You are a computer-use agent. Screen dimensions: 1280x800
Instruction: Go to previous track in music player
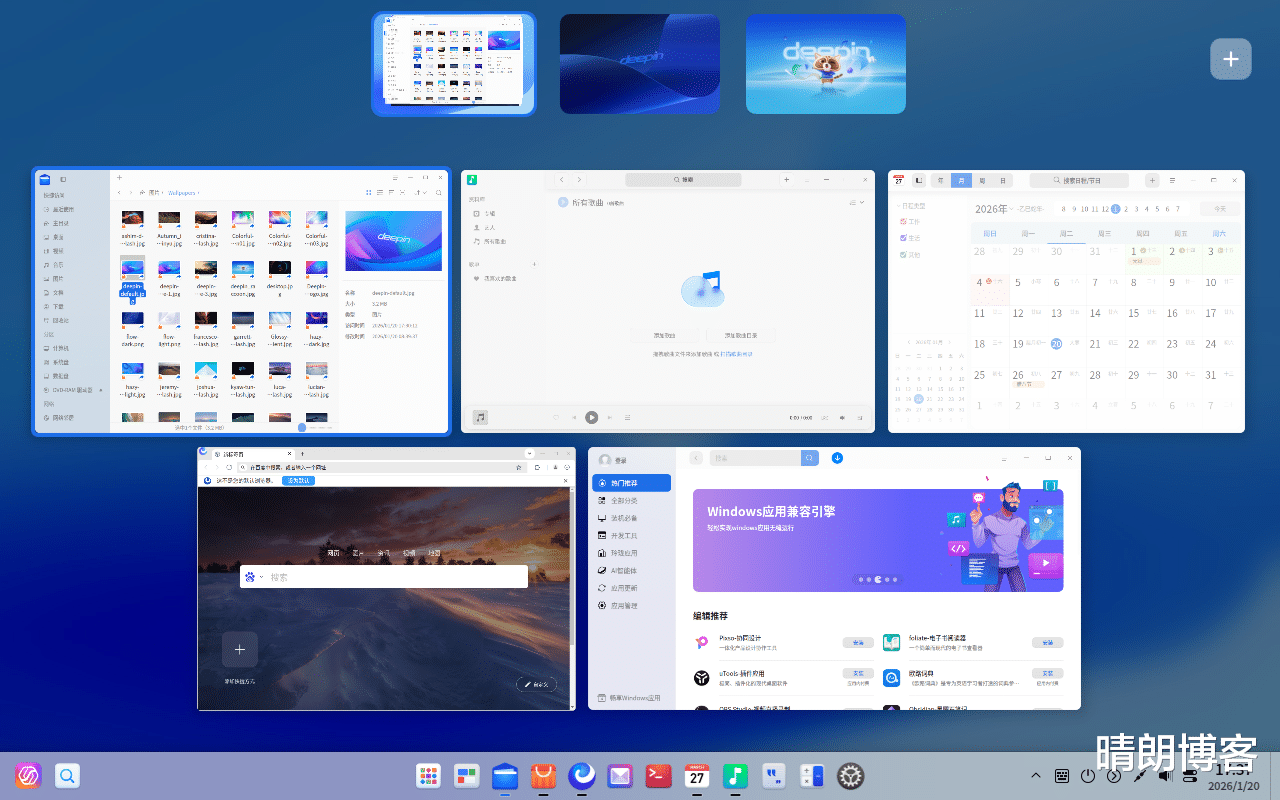click(x=574, y=417)
